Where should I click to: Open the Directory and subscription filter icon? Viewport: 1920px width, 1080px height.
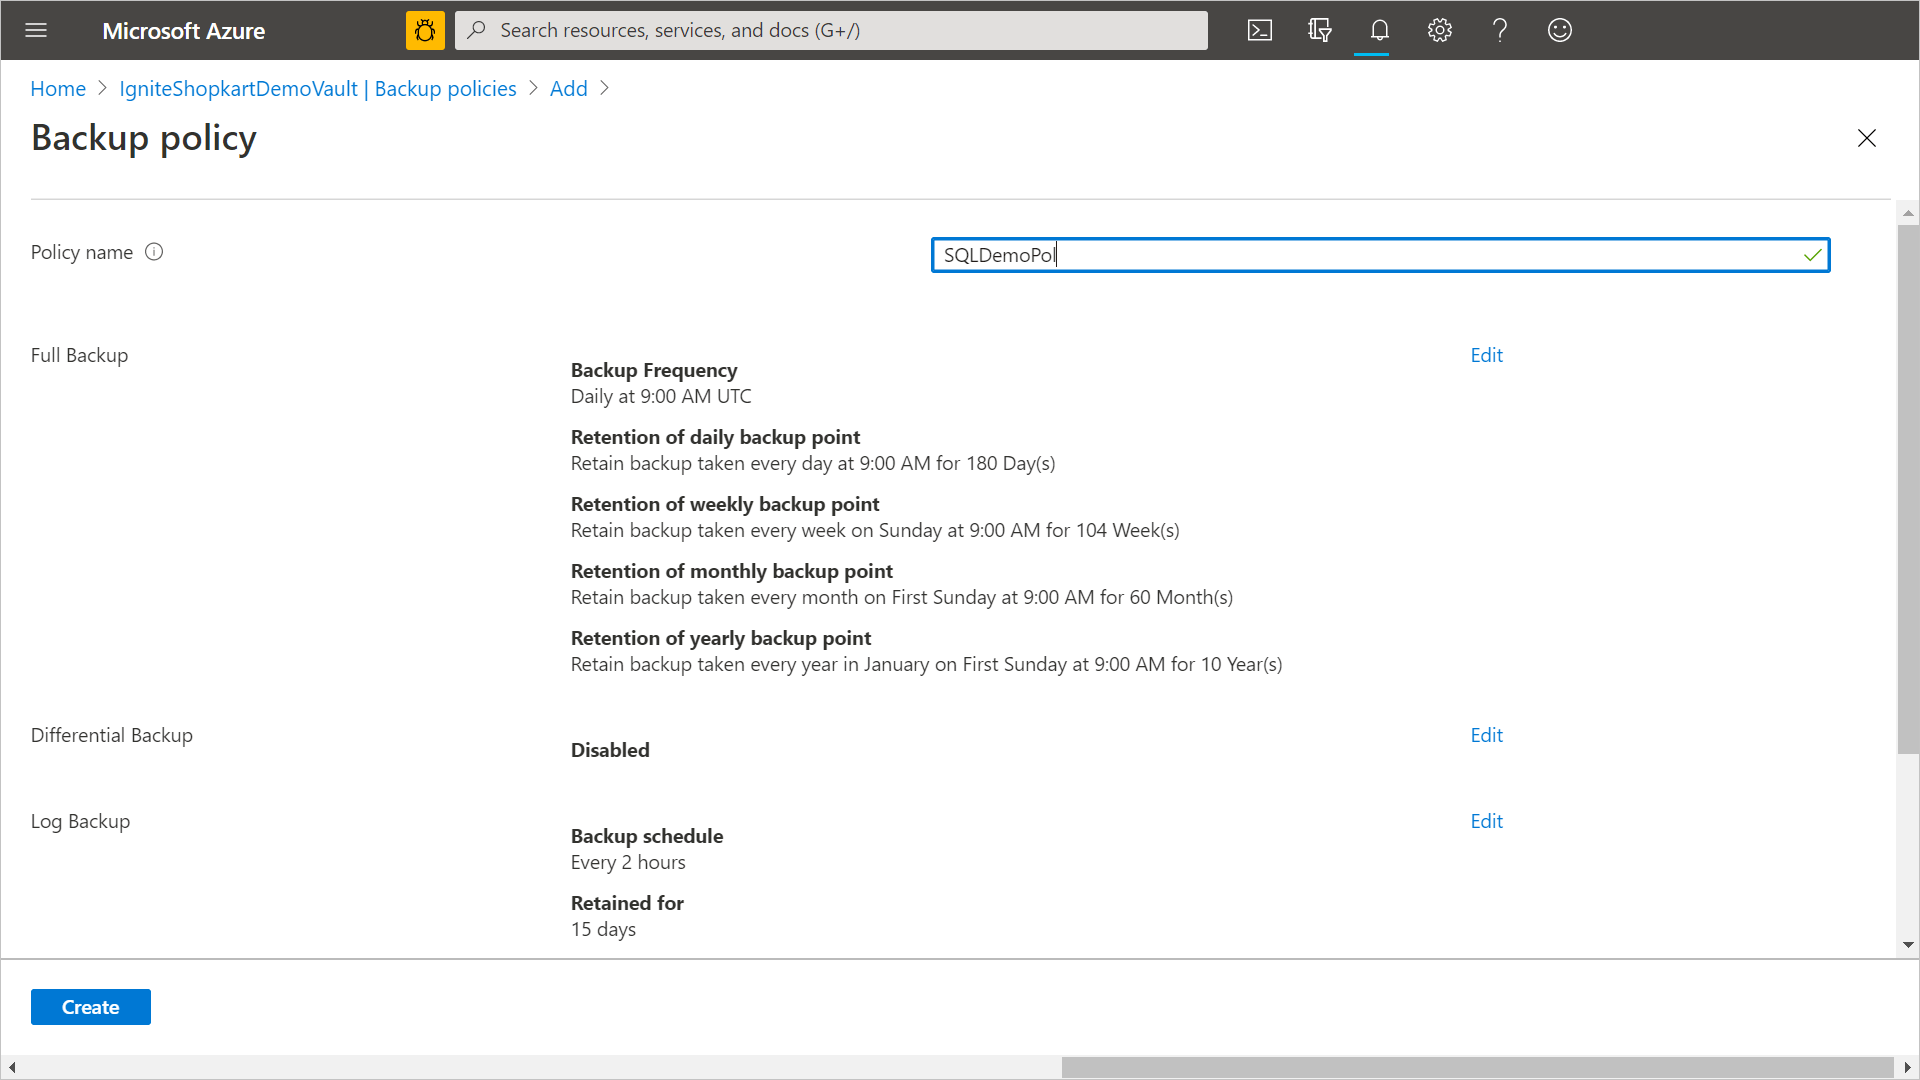pos(1320,30)
